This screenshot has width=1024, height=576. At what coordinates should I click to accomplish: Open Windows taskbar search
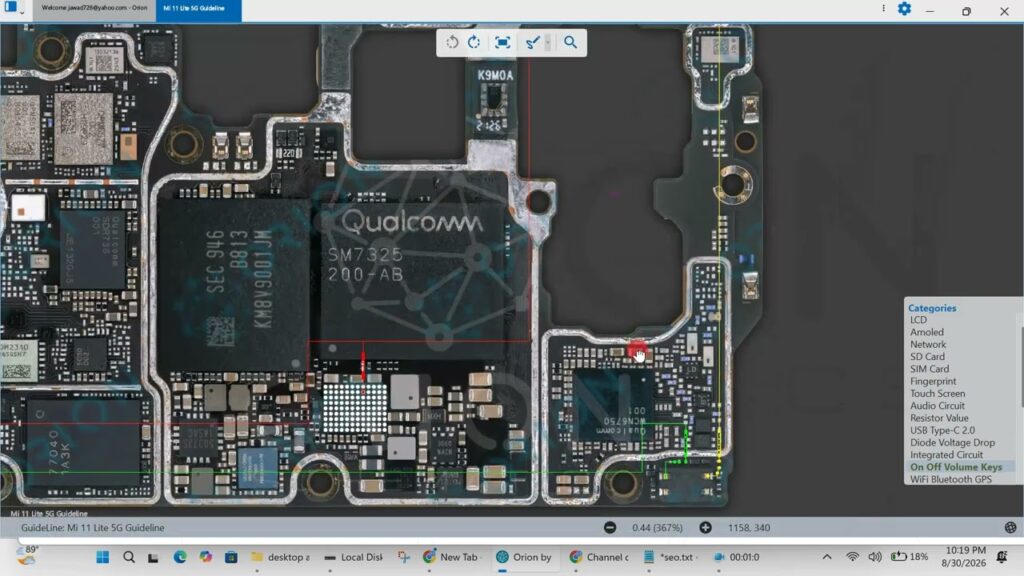pos(129,557)
